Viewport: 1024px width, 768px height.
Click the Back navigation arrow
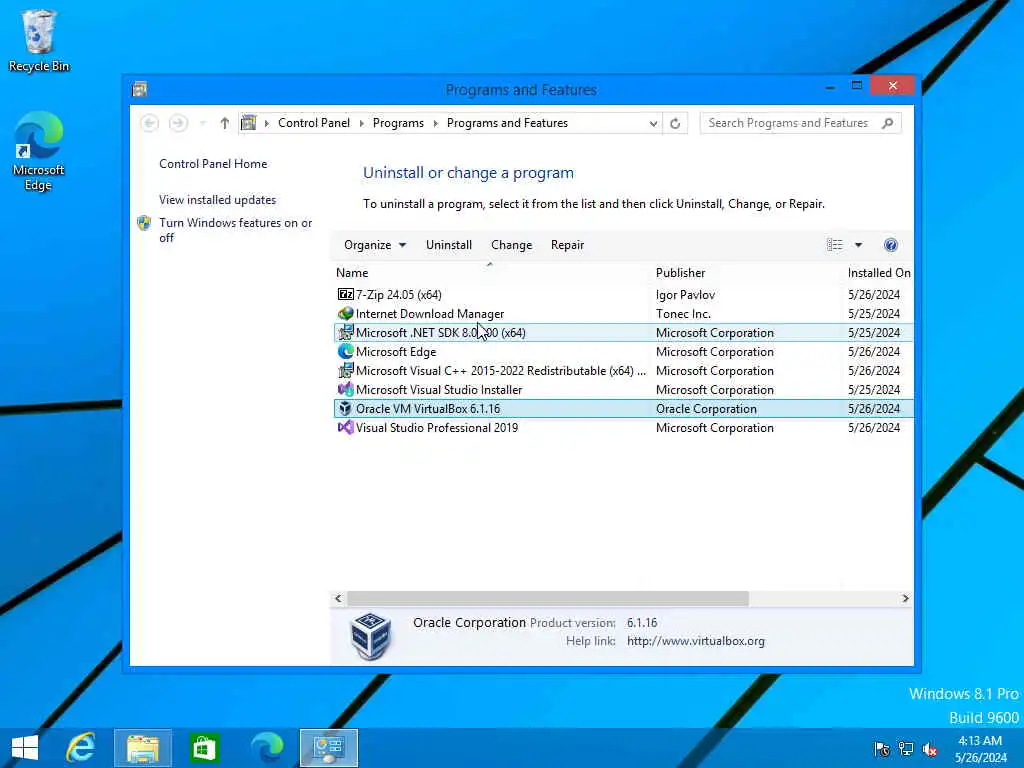150,123
